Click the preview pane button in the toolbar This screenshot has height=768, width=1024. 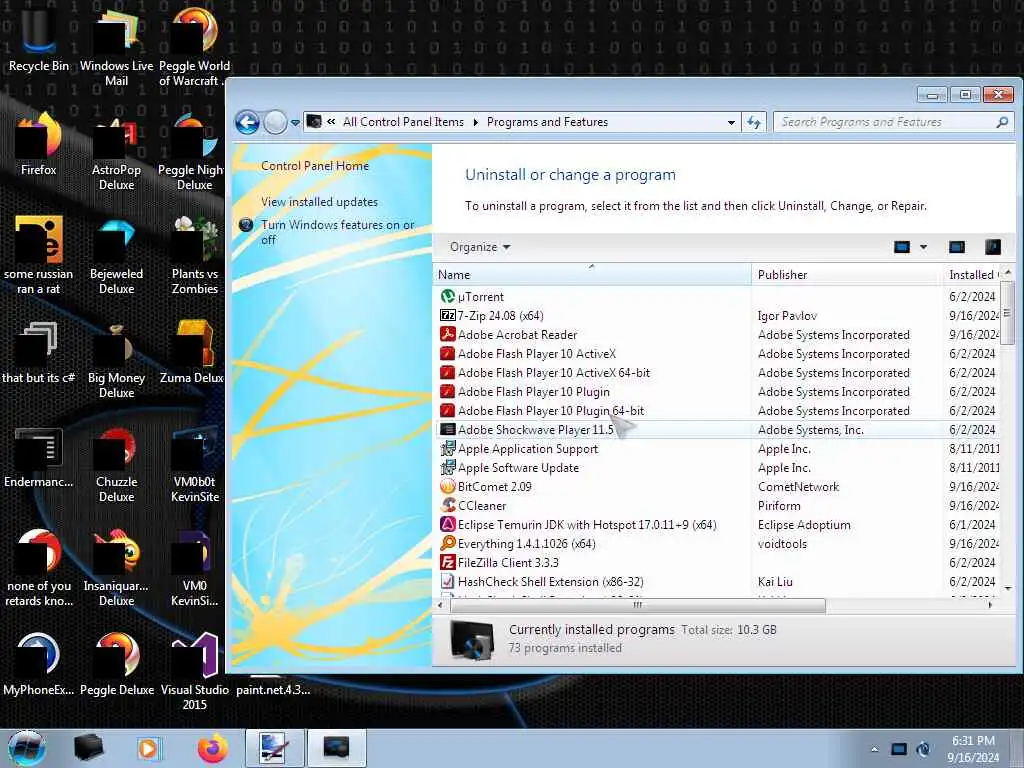coord(957,247)
